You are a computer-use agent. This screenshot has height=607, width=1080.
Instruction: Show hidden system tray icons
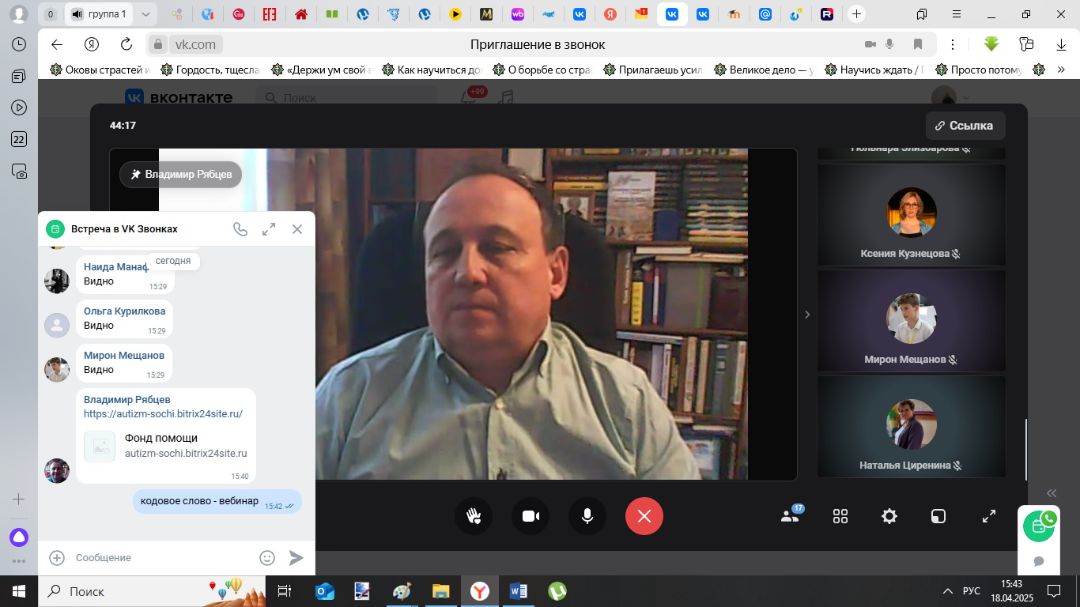coord(948,591)
